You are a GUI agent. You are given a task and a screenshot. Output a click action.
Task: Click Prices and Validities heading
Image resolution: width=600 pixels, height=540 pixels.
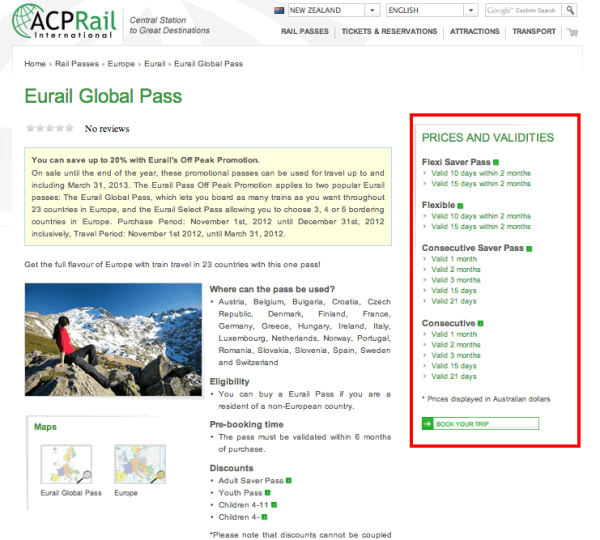pyautogui.click(x=488, y=138)
